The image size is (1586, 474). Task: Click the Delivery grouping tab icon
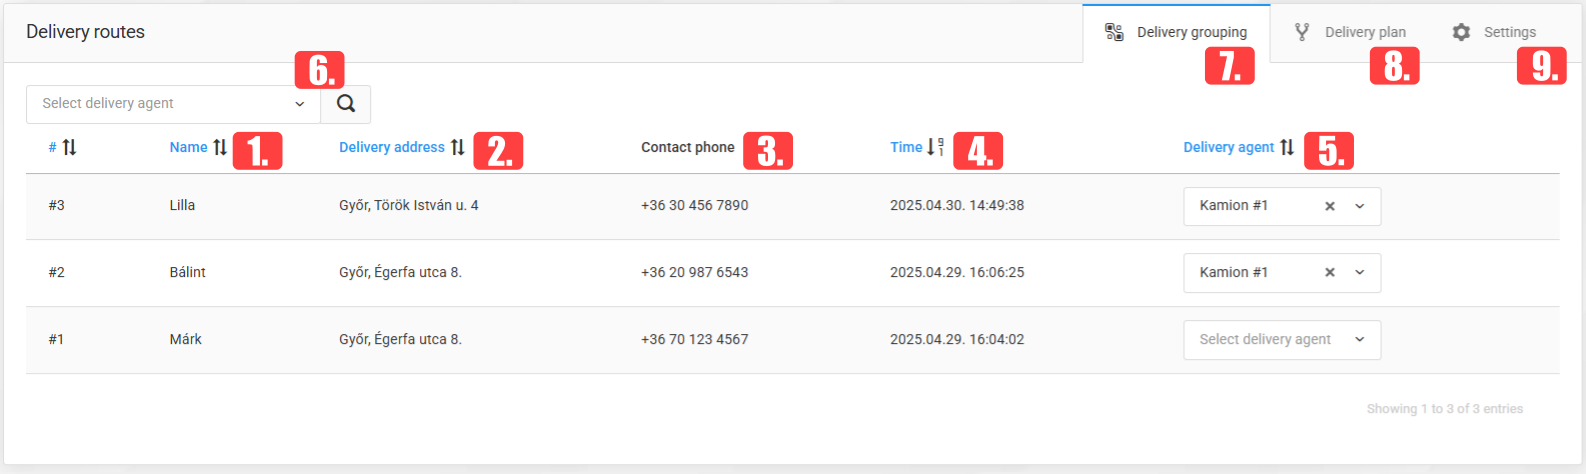click(x=1114, y=32)
